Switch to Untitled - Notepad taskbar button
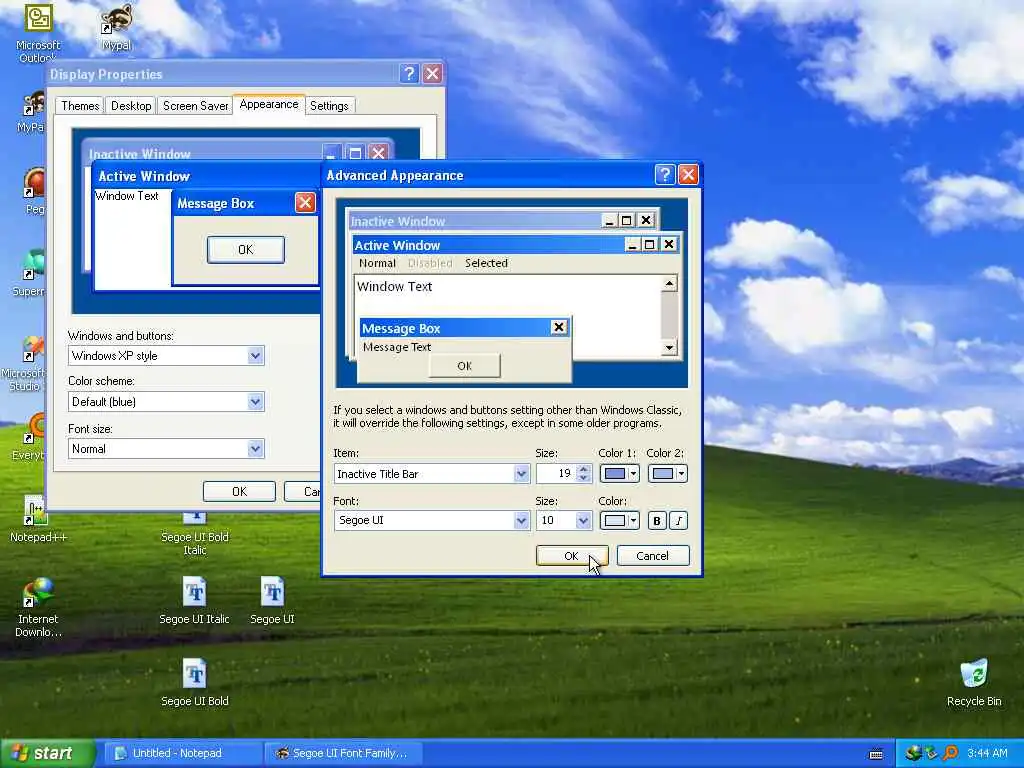The height and width of the screenshot is (768, 1024). point(182,753)
